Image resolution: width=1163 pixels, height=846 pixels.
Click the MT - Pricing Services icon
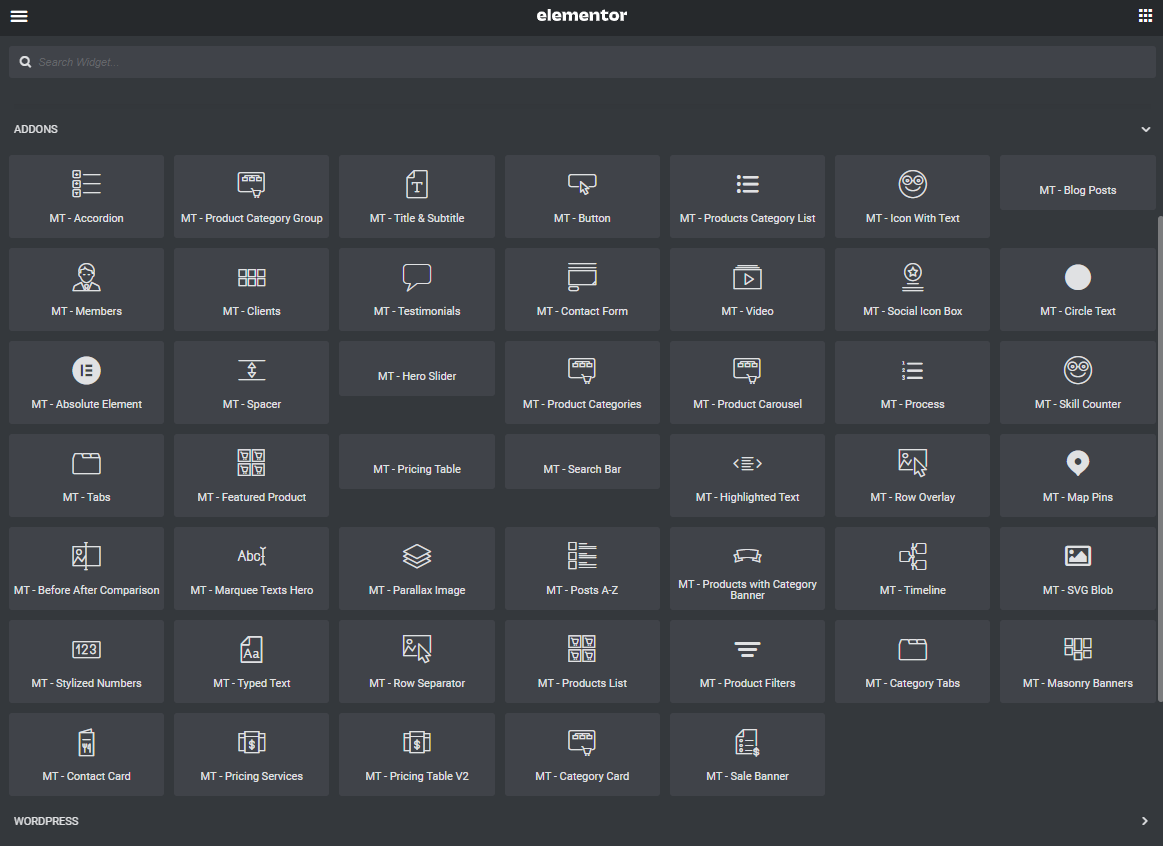[x=251, y=742]
